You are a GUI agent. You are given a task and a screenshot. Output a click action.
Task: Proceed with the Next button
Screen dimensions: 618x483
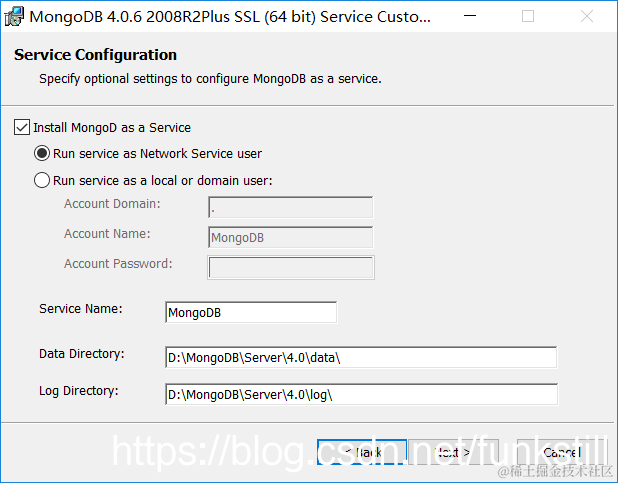coord(453,452)
